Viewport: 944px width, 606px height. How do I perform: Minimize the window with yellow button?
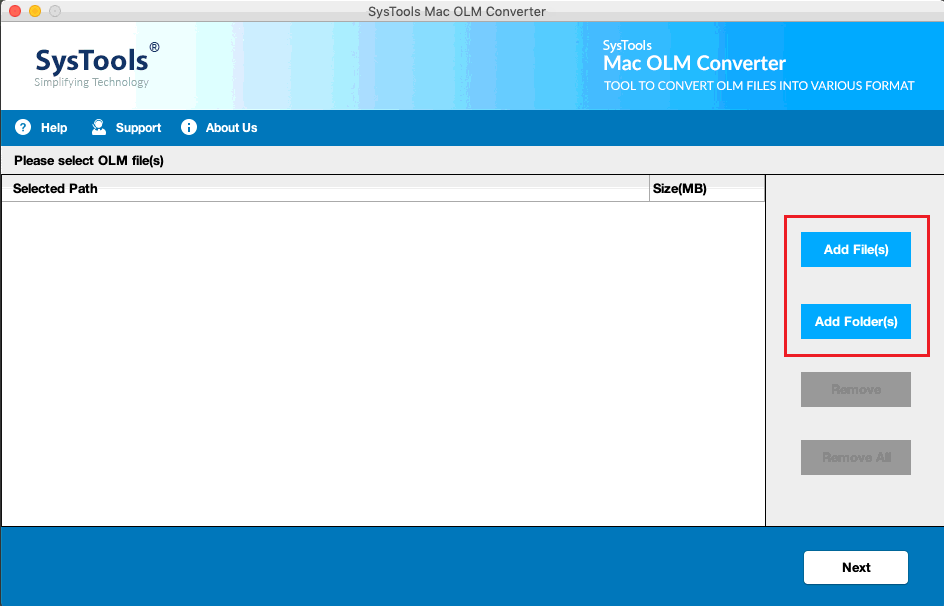[35, 11]
